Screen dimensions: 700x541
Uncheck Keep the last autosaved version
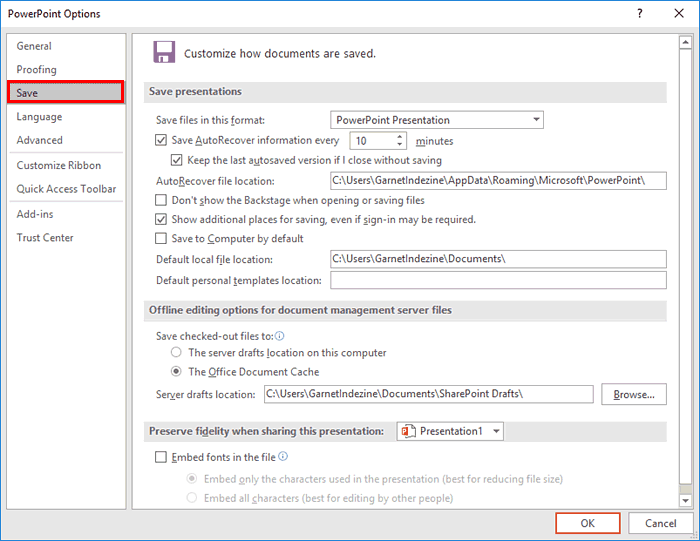177,160
